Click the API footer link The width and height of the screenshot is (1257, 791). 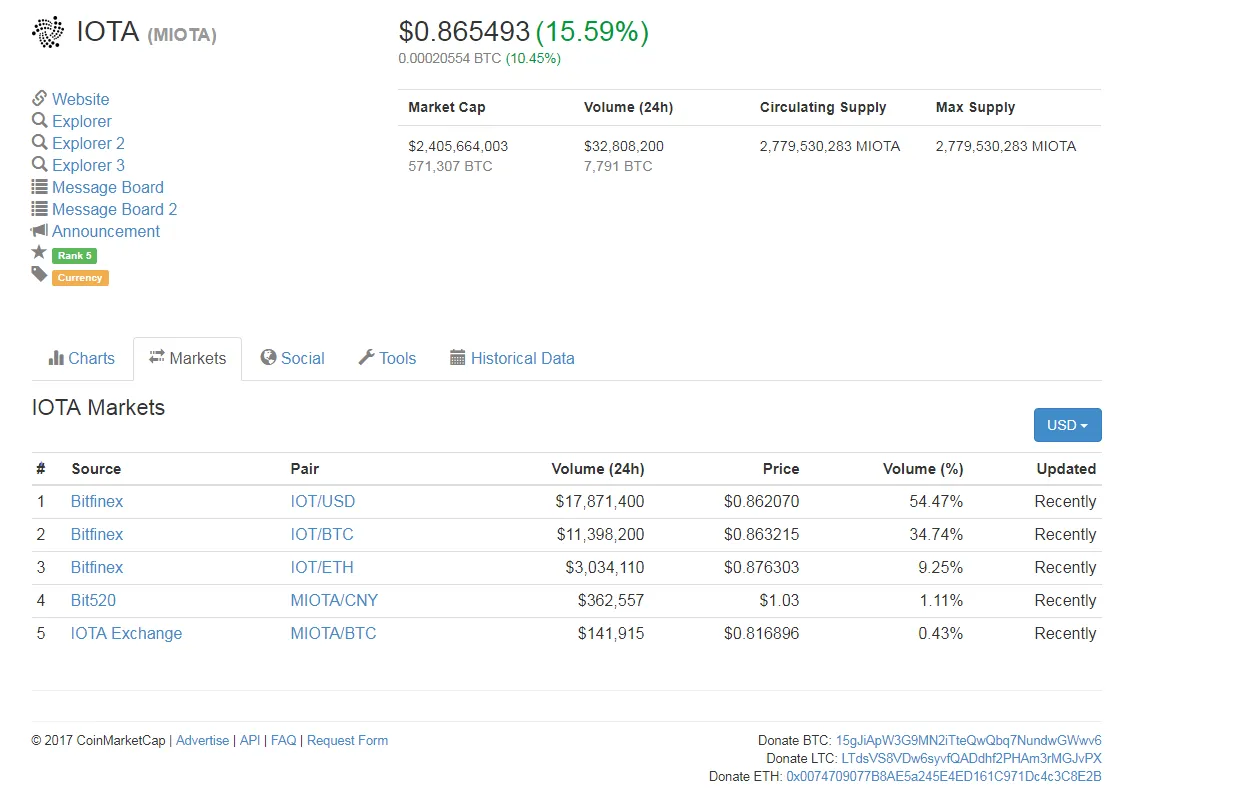coord(250,740)
